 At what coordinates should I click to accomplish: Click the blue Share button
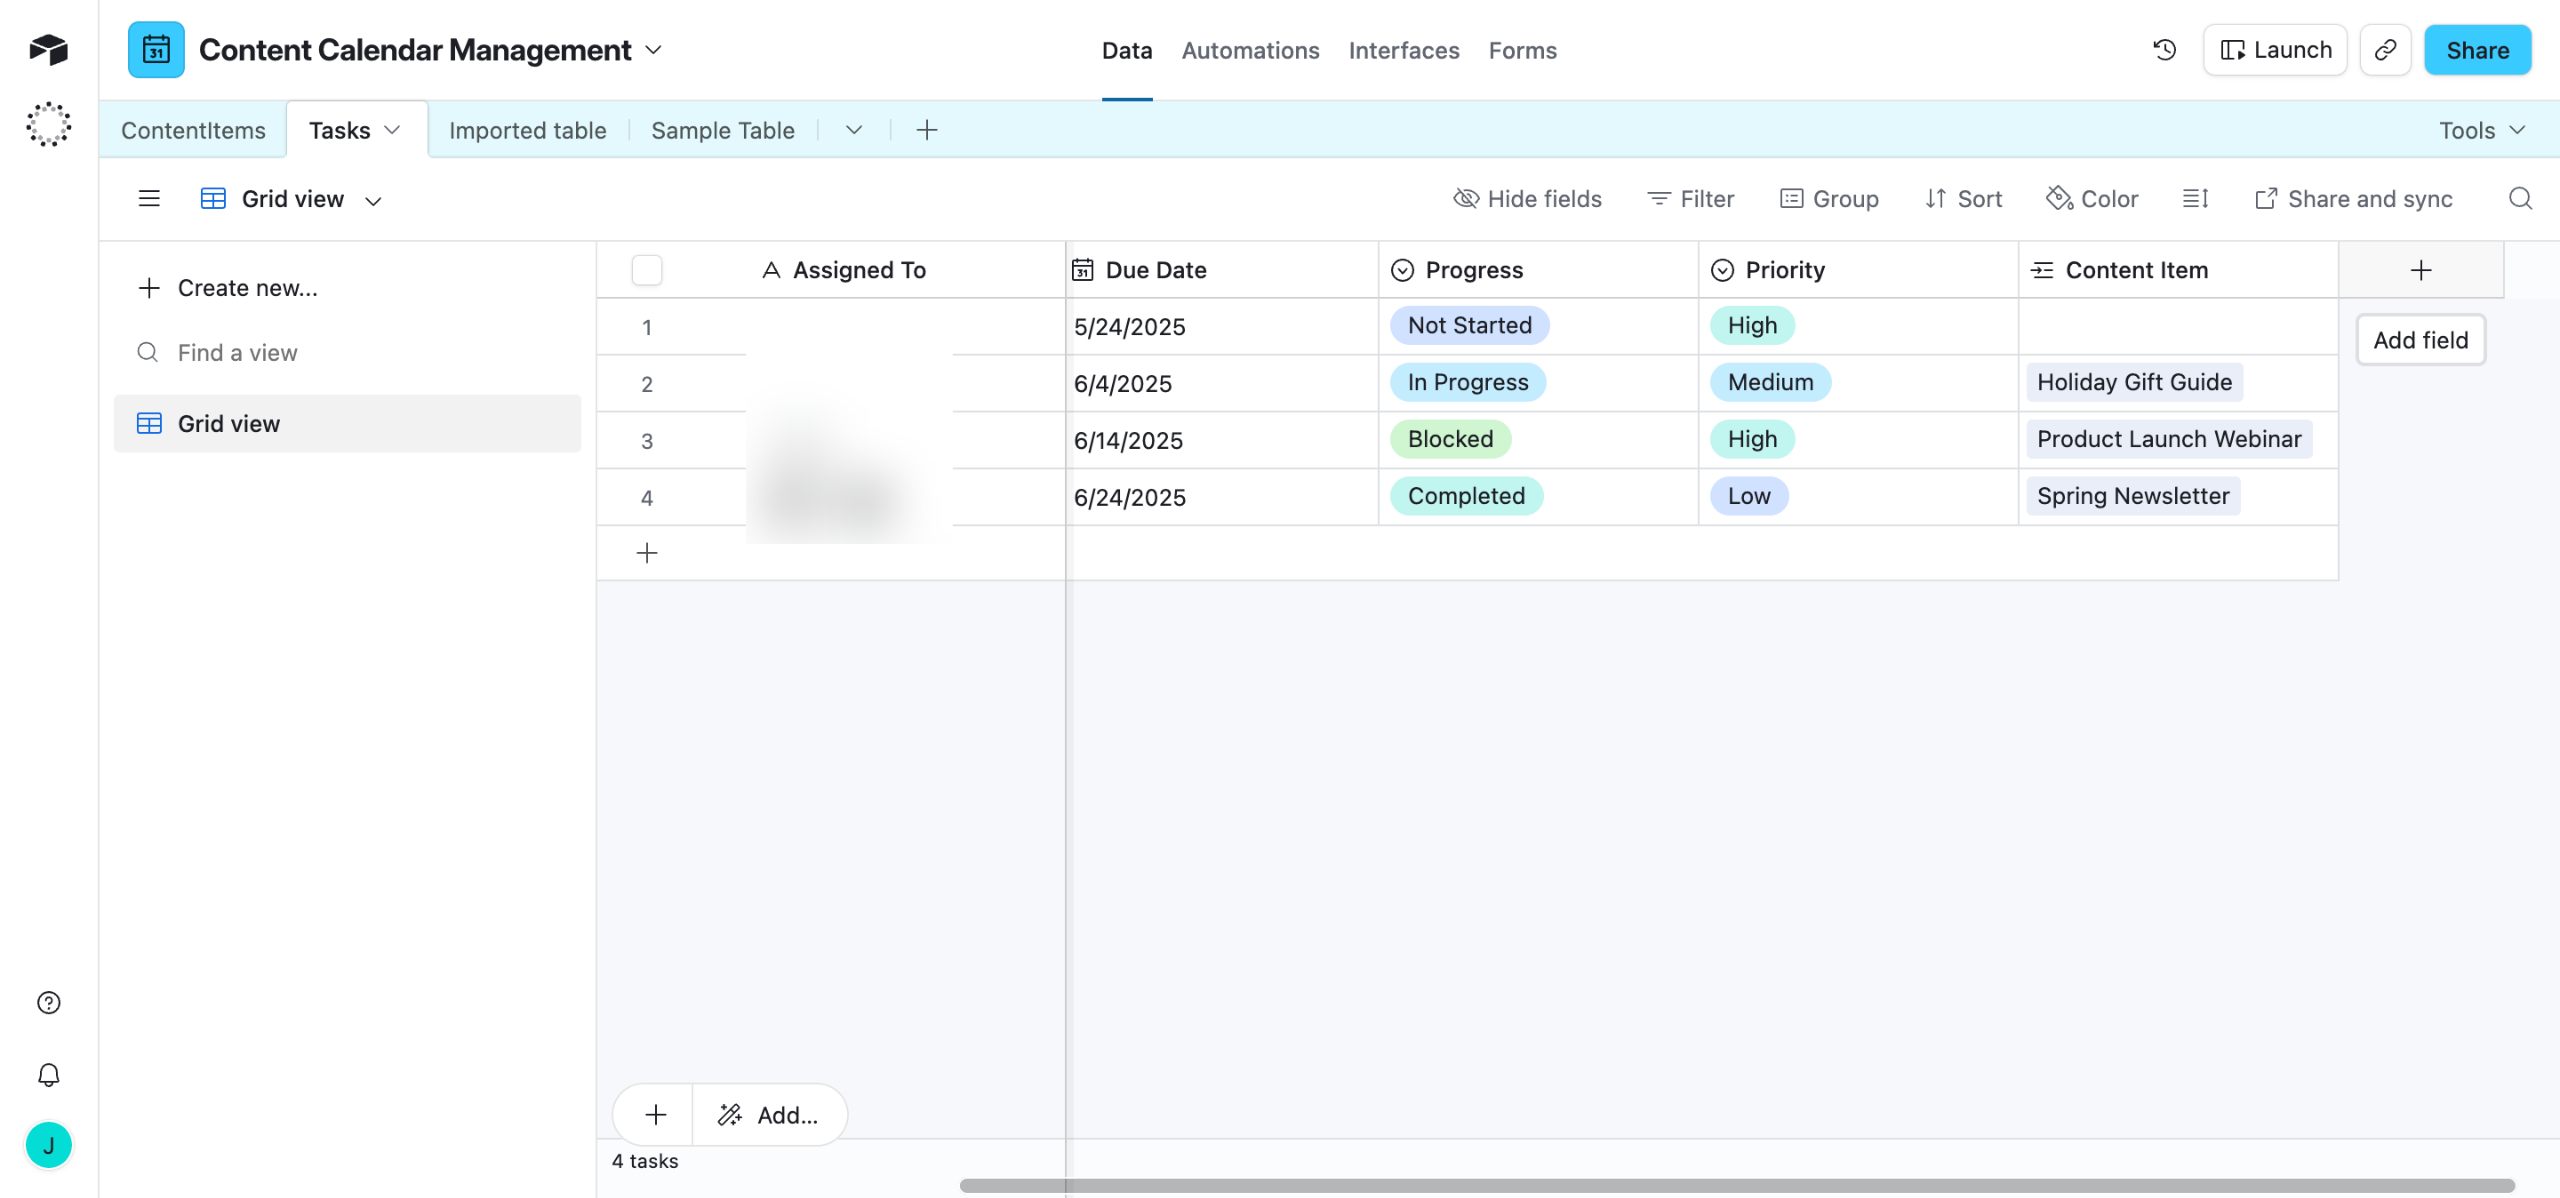(x=2476, y=50)
